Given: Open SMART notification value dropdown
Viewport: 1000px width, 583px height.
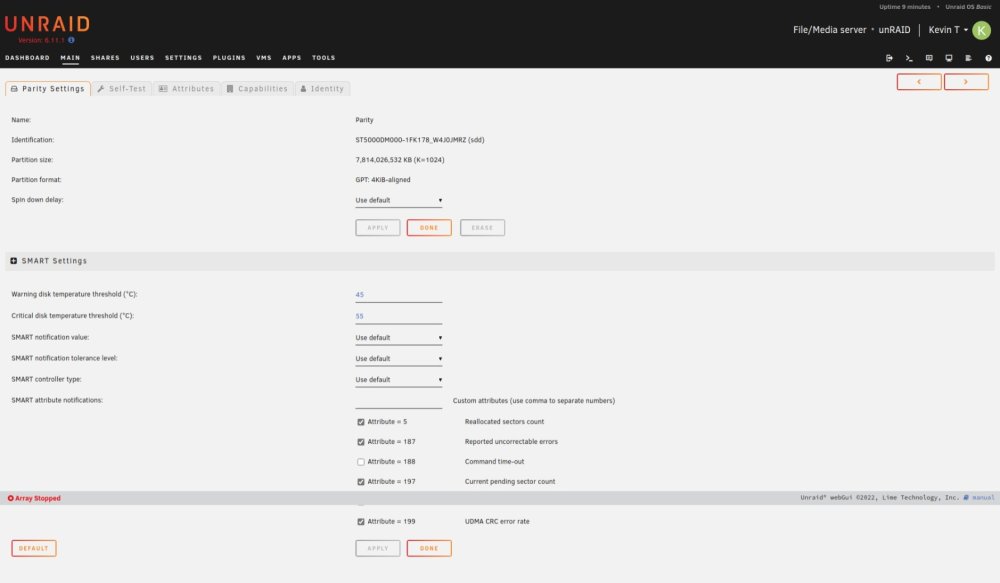Looking at the screenshot, I should pos(399,337).
